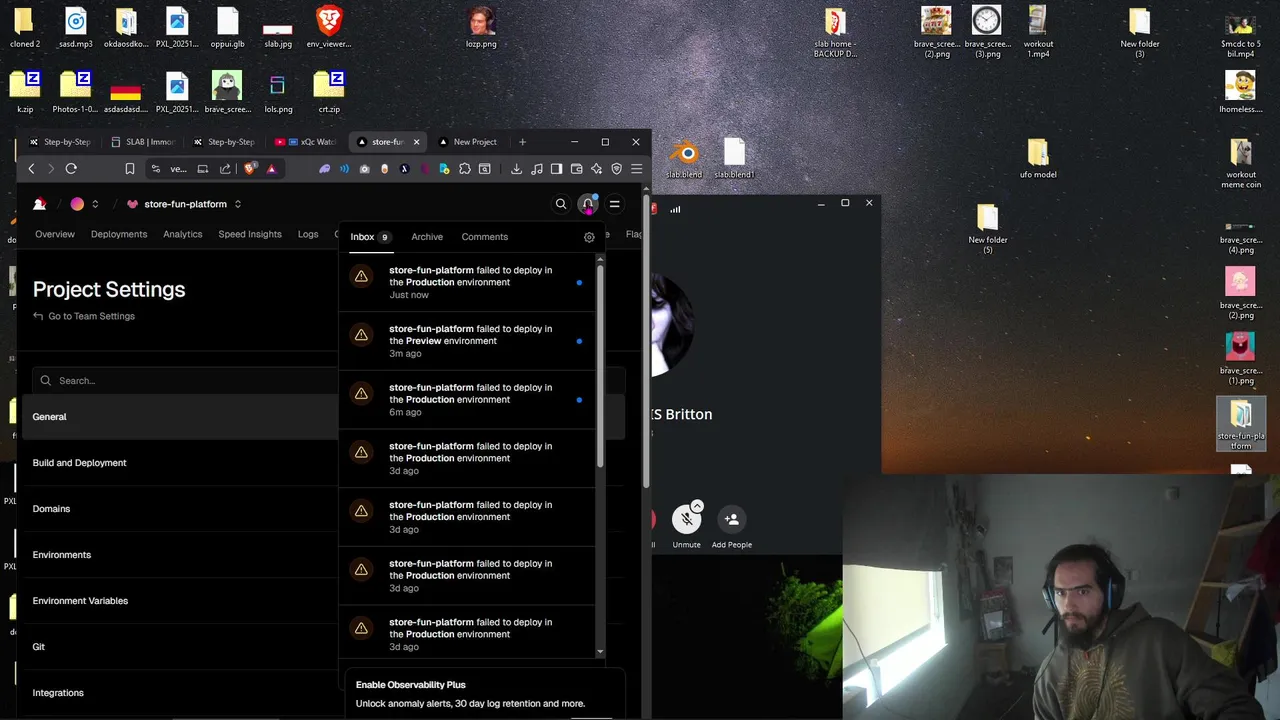Click the Brave VPN shield icon
This screenshot has height=720, width=1280.
point(617,169)
